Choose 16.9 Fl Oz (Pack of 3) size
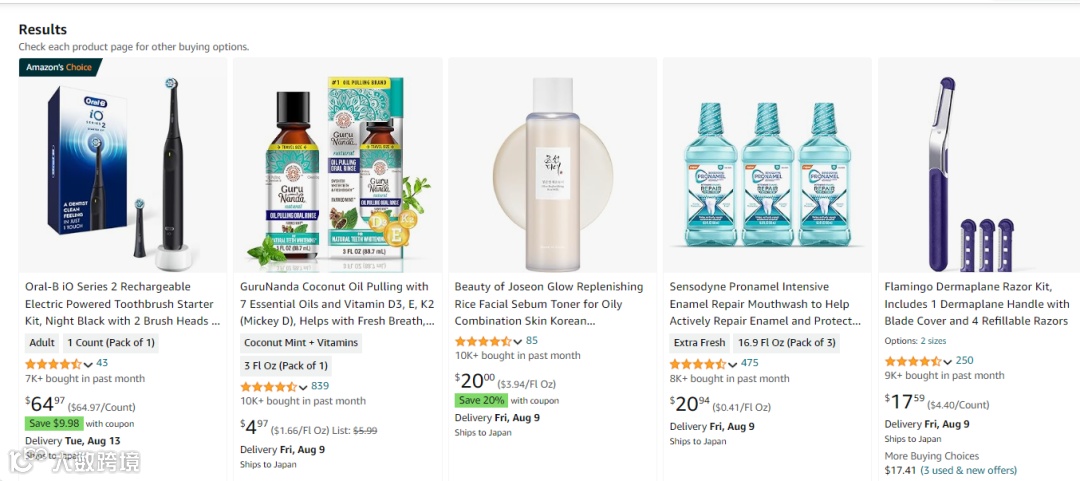Image resolution: width=1080 pixels, height=481 pixels. click(x=786, y=342)
